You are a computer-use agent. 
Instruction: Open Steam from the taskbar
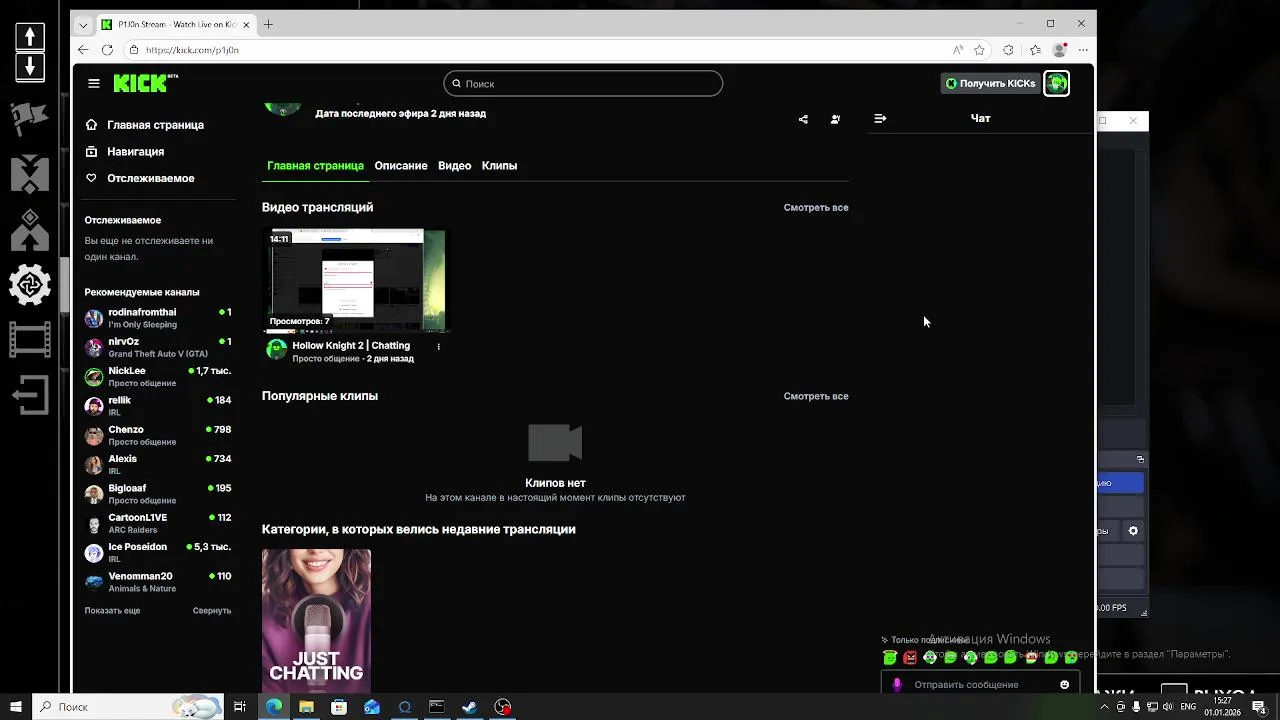[469, 707]
